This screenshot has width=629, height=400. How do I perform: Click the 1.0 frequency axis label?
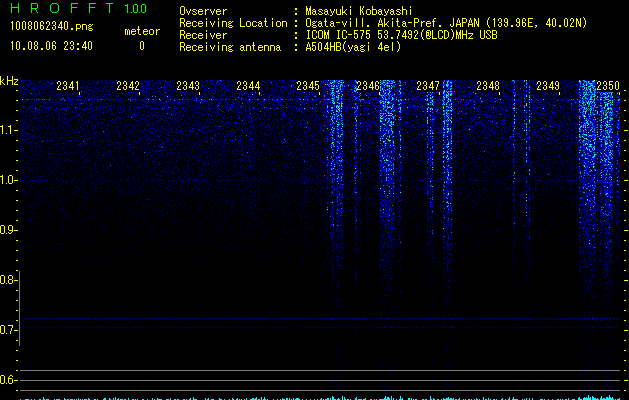click(x=8, y=180)
